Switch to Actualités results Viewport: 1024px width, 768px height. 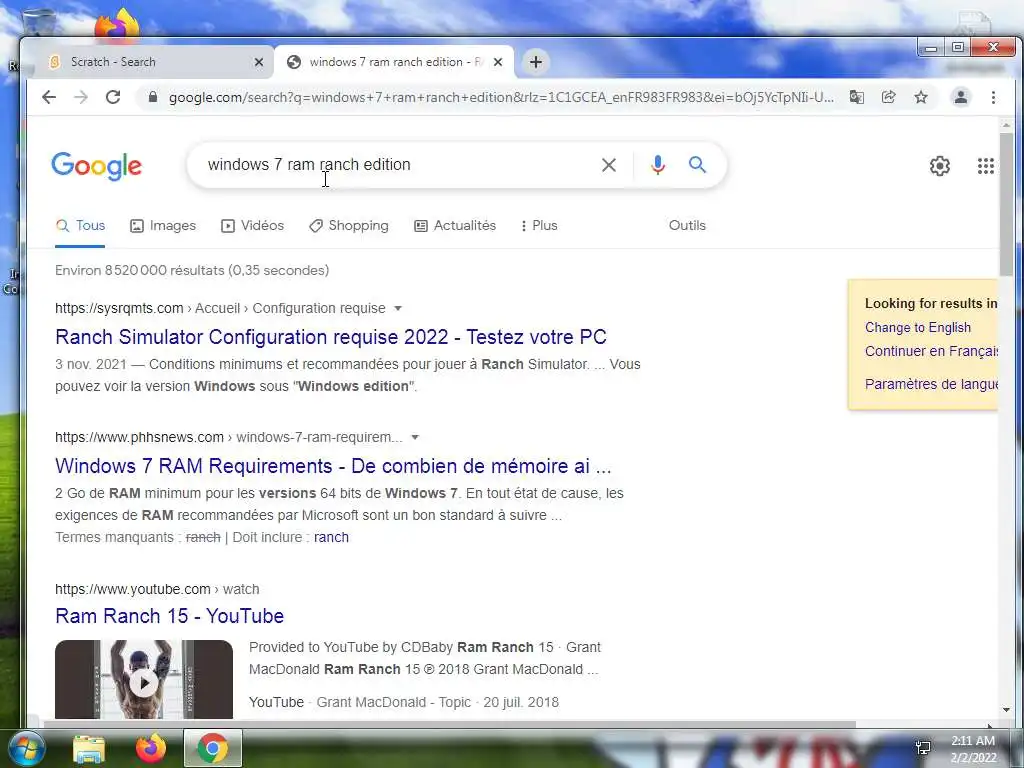click(455, 225)
